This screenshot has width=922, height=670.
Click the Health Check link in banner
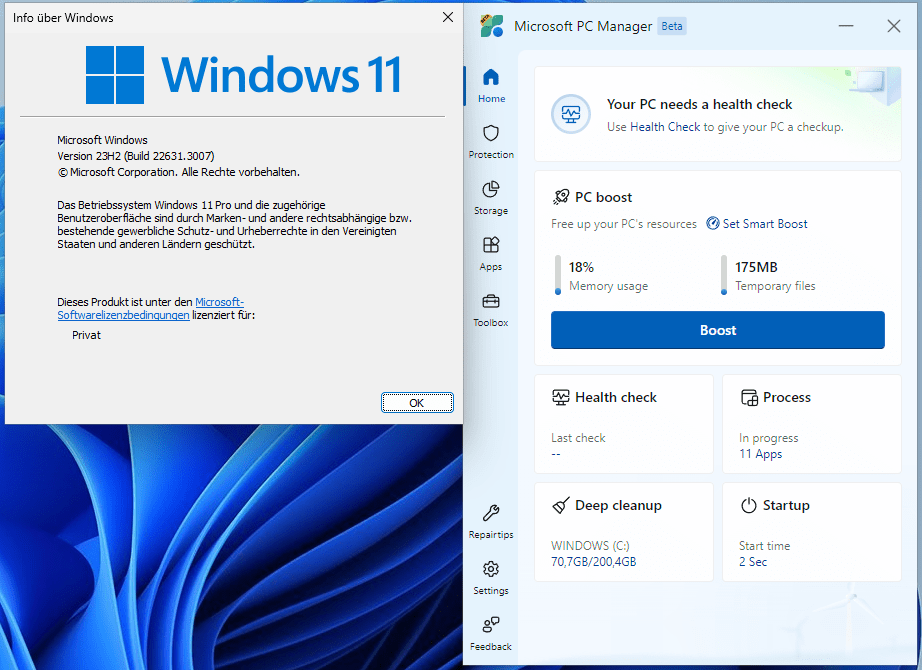(x=665, y=126)
